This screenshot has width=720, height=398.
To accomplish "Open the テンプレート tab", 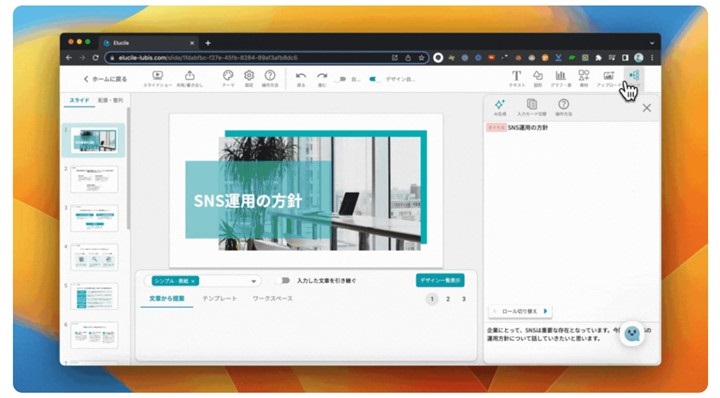I will coord(219,299).
